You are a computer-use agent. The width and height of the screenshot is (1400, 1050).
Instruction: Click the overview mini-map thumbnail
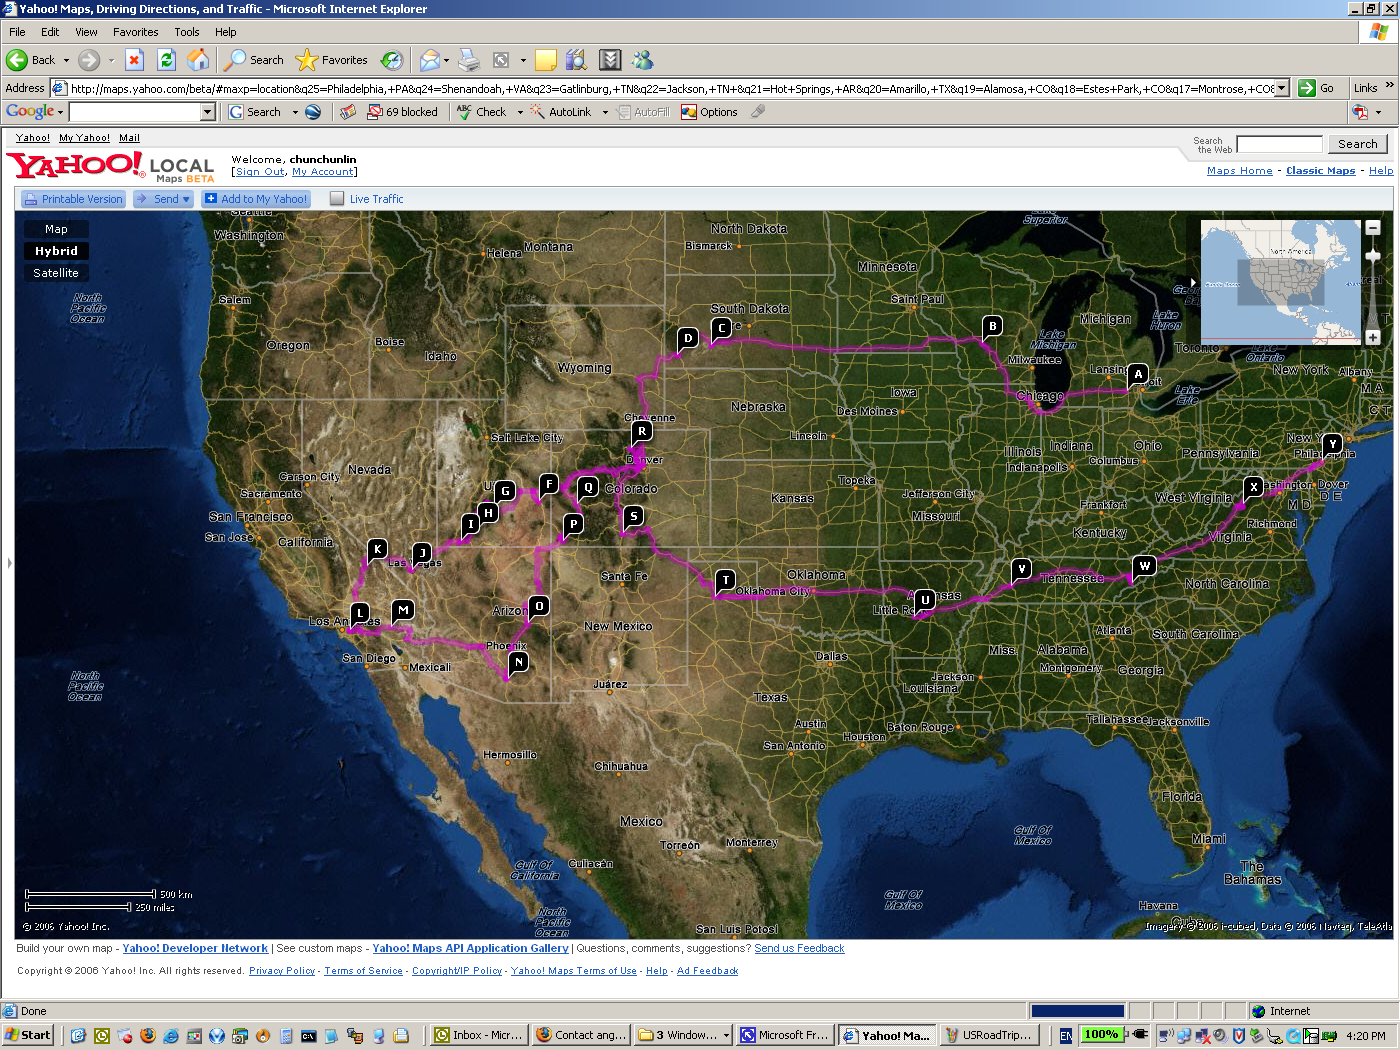point(1280,281)
